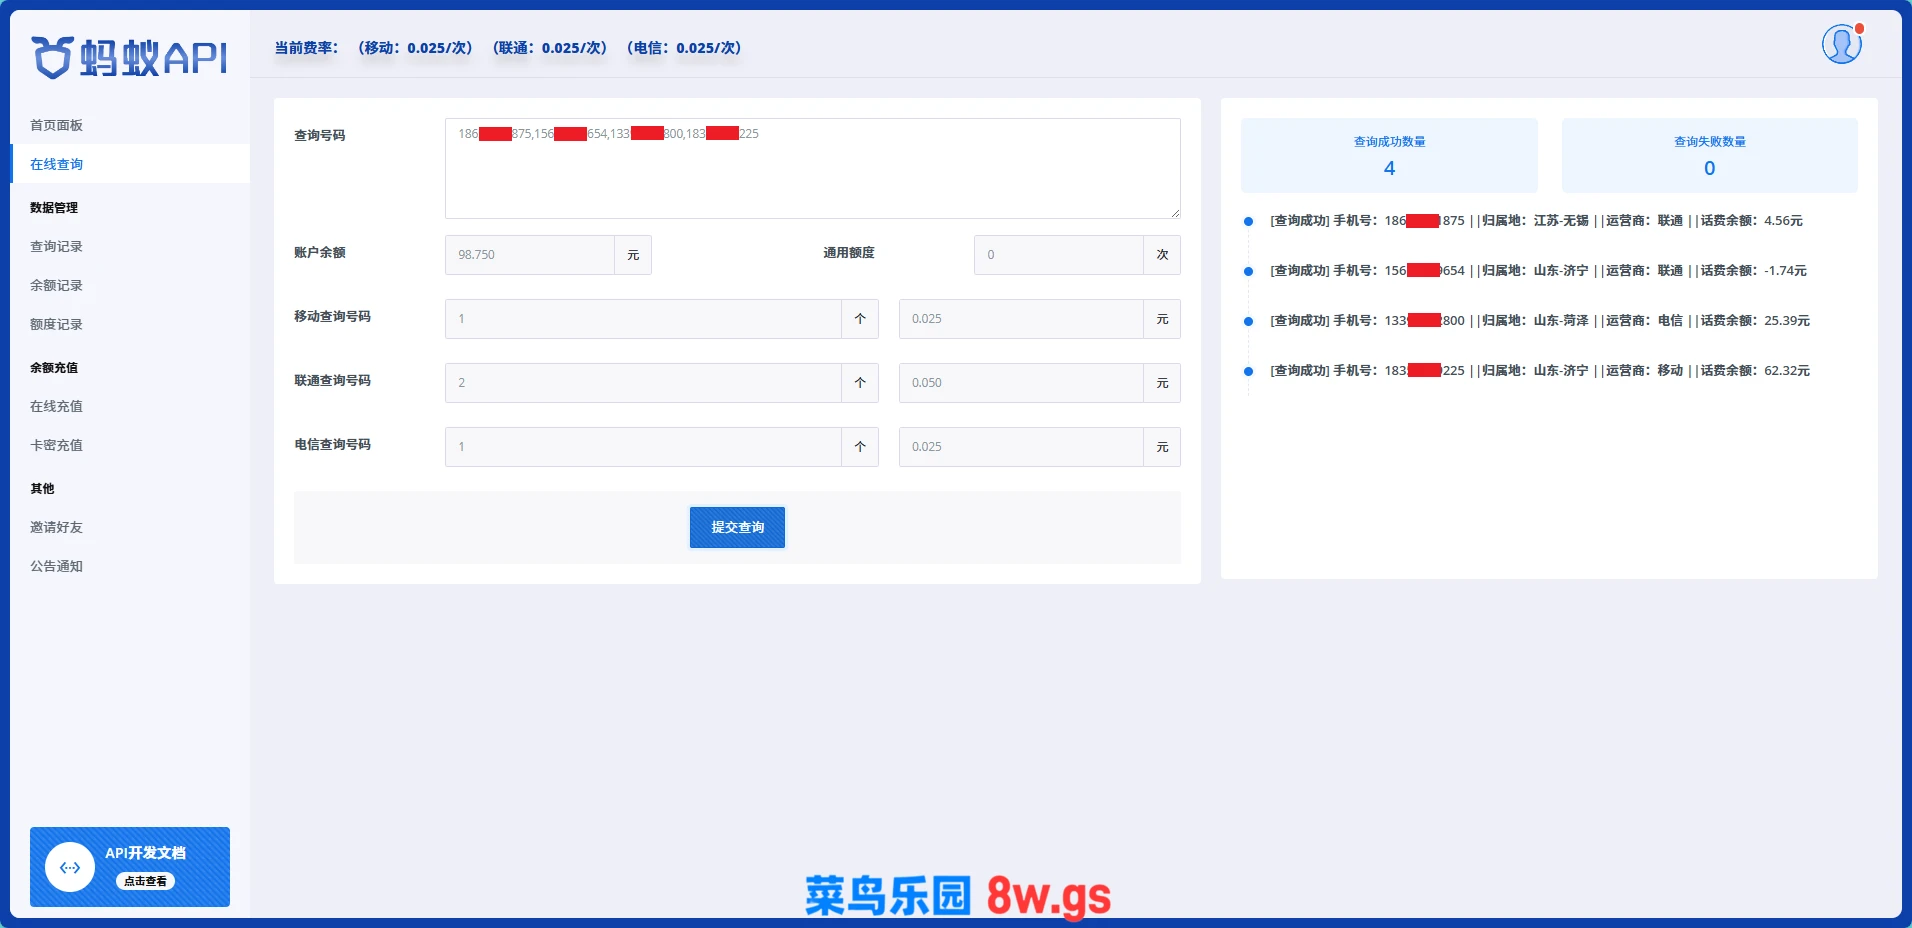
Task: Click the 查询成功数量 stat card
Action: [1389, 156]
